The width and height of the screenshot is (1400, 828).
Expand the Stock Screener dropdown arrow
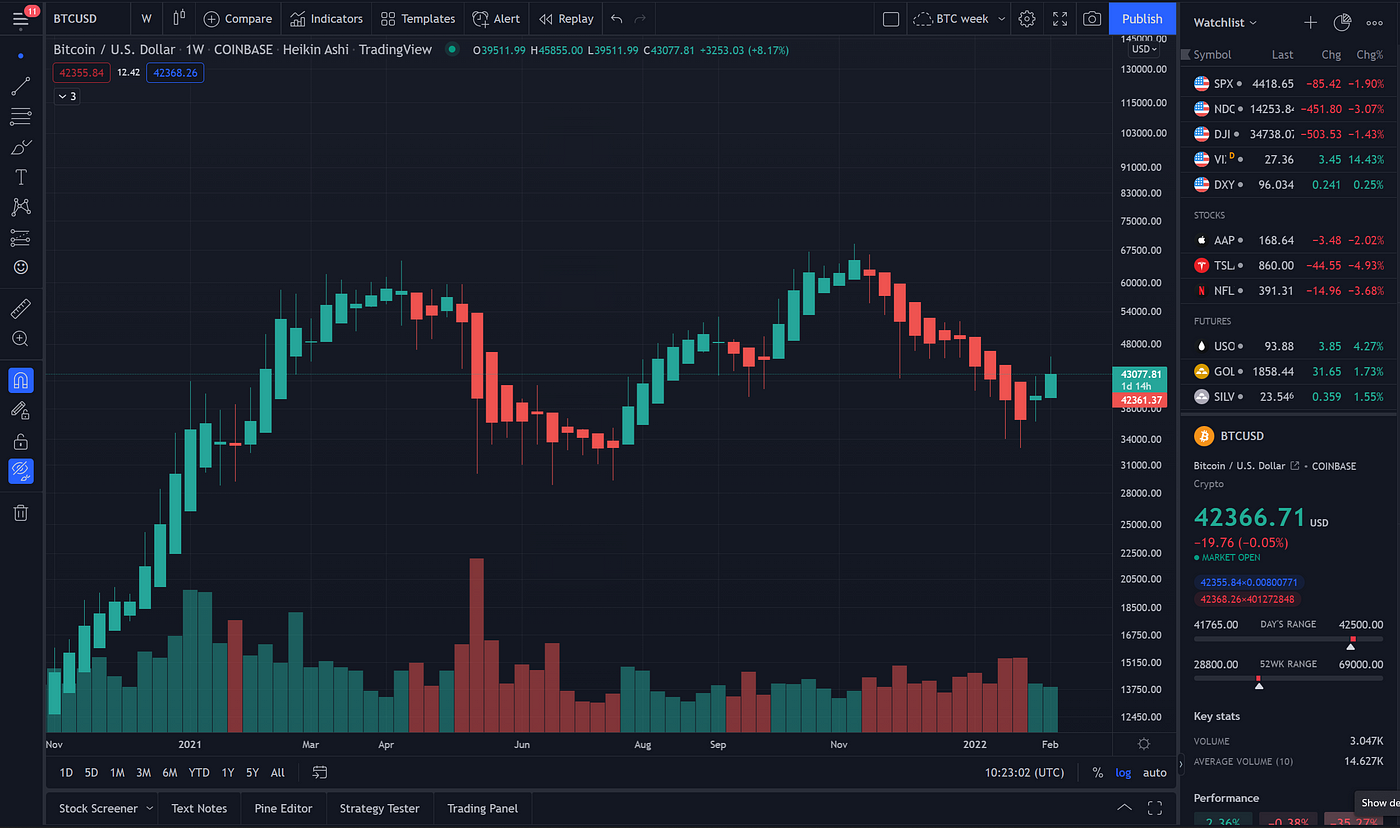150,808
